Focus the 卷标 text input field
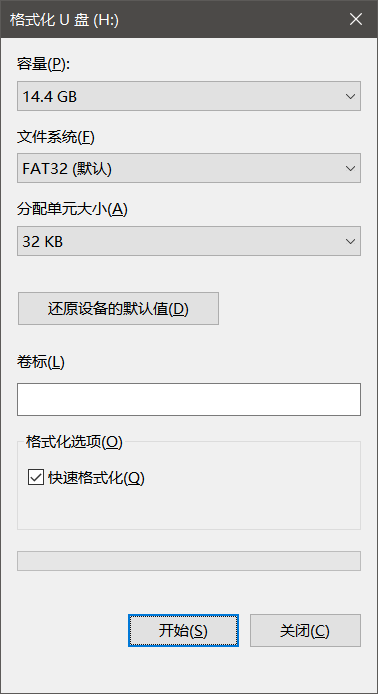The height and width of the screenshot is (694, 378). pos(189,400)
